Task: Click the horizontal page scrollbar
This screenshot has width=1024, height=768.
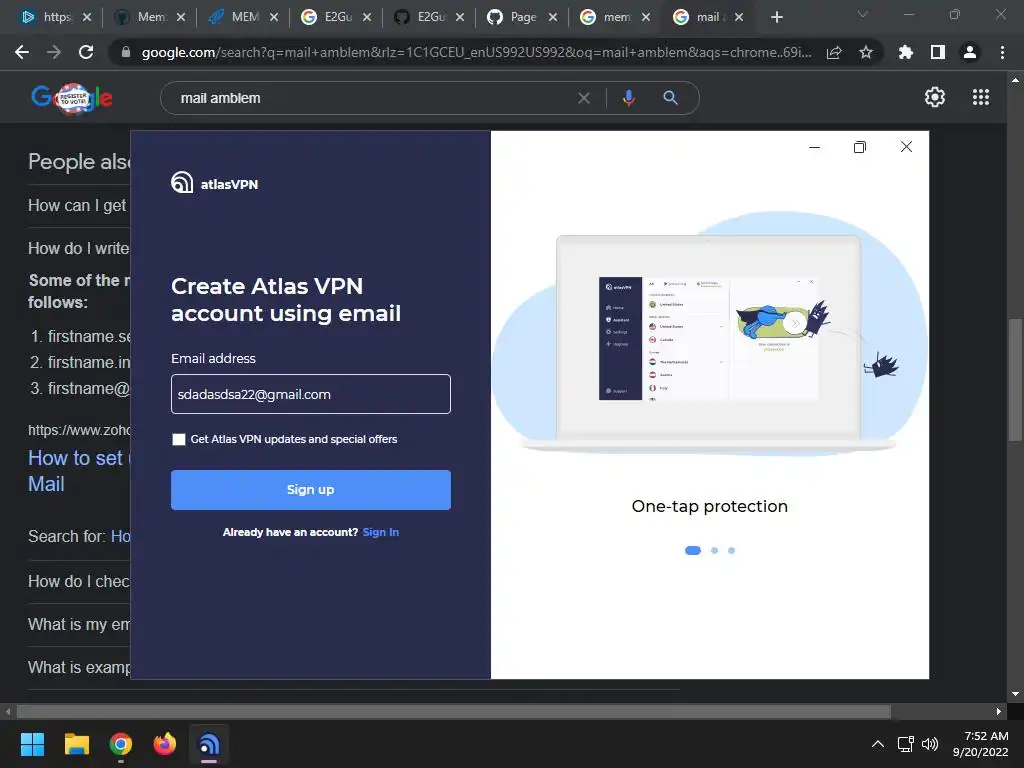Action: 454,711
